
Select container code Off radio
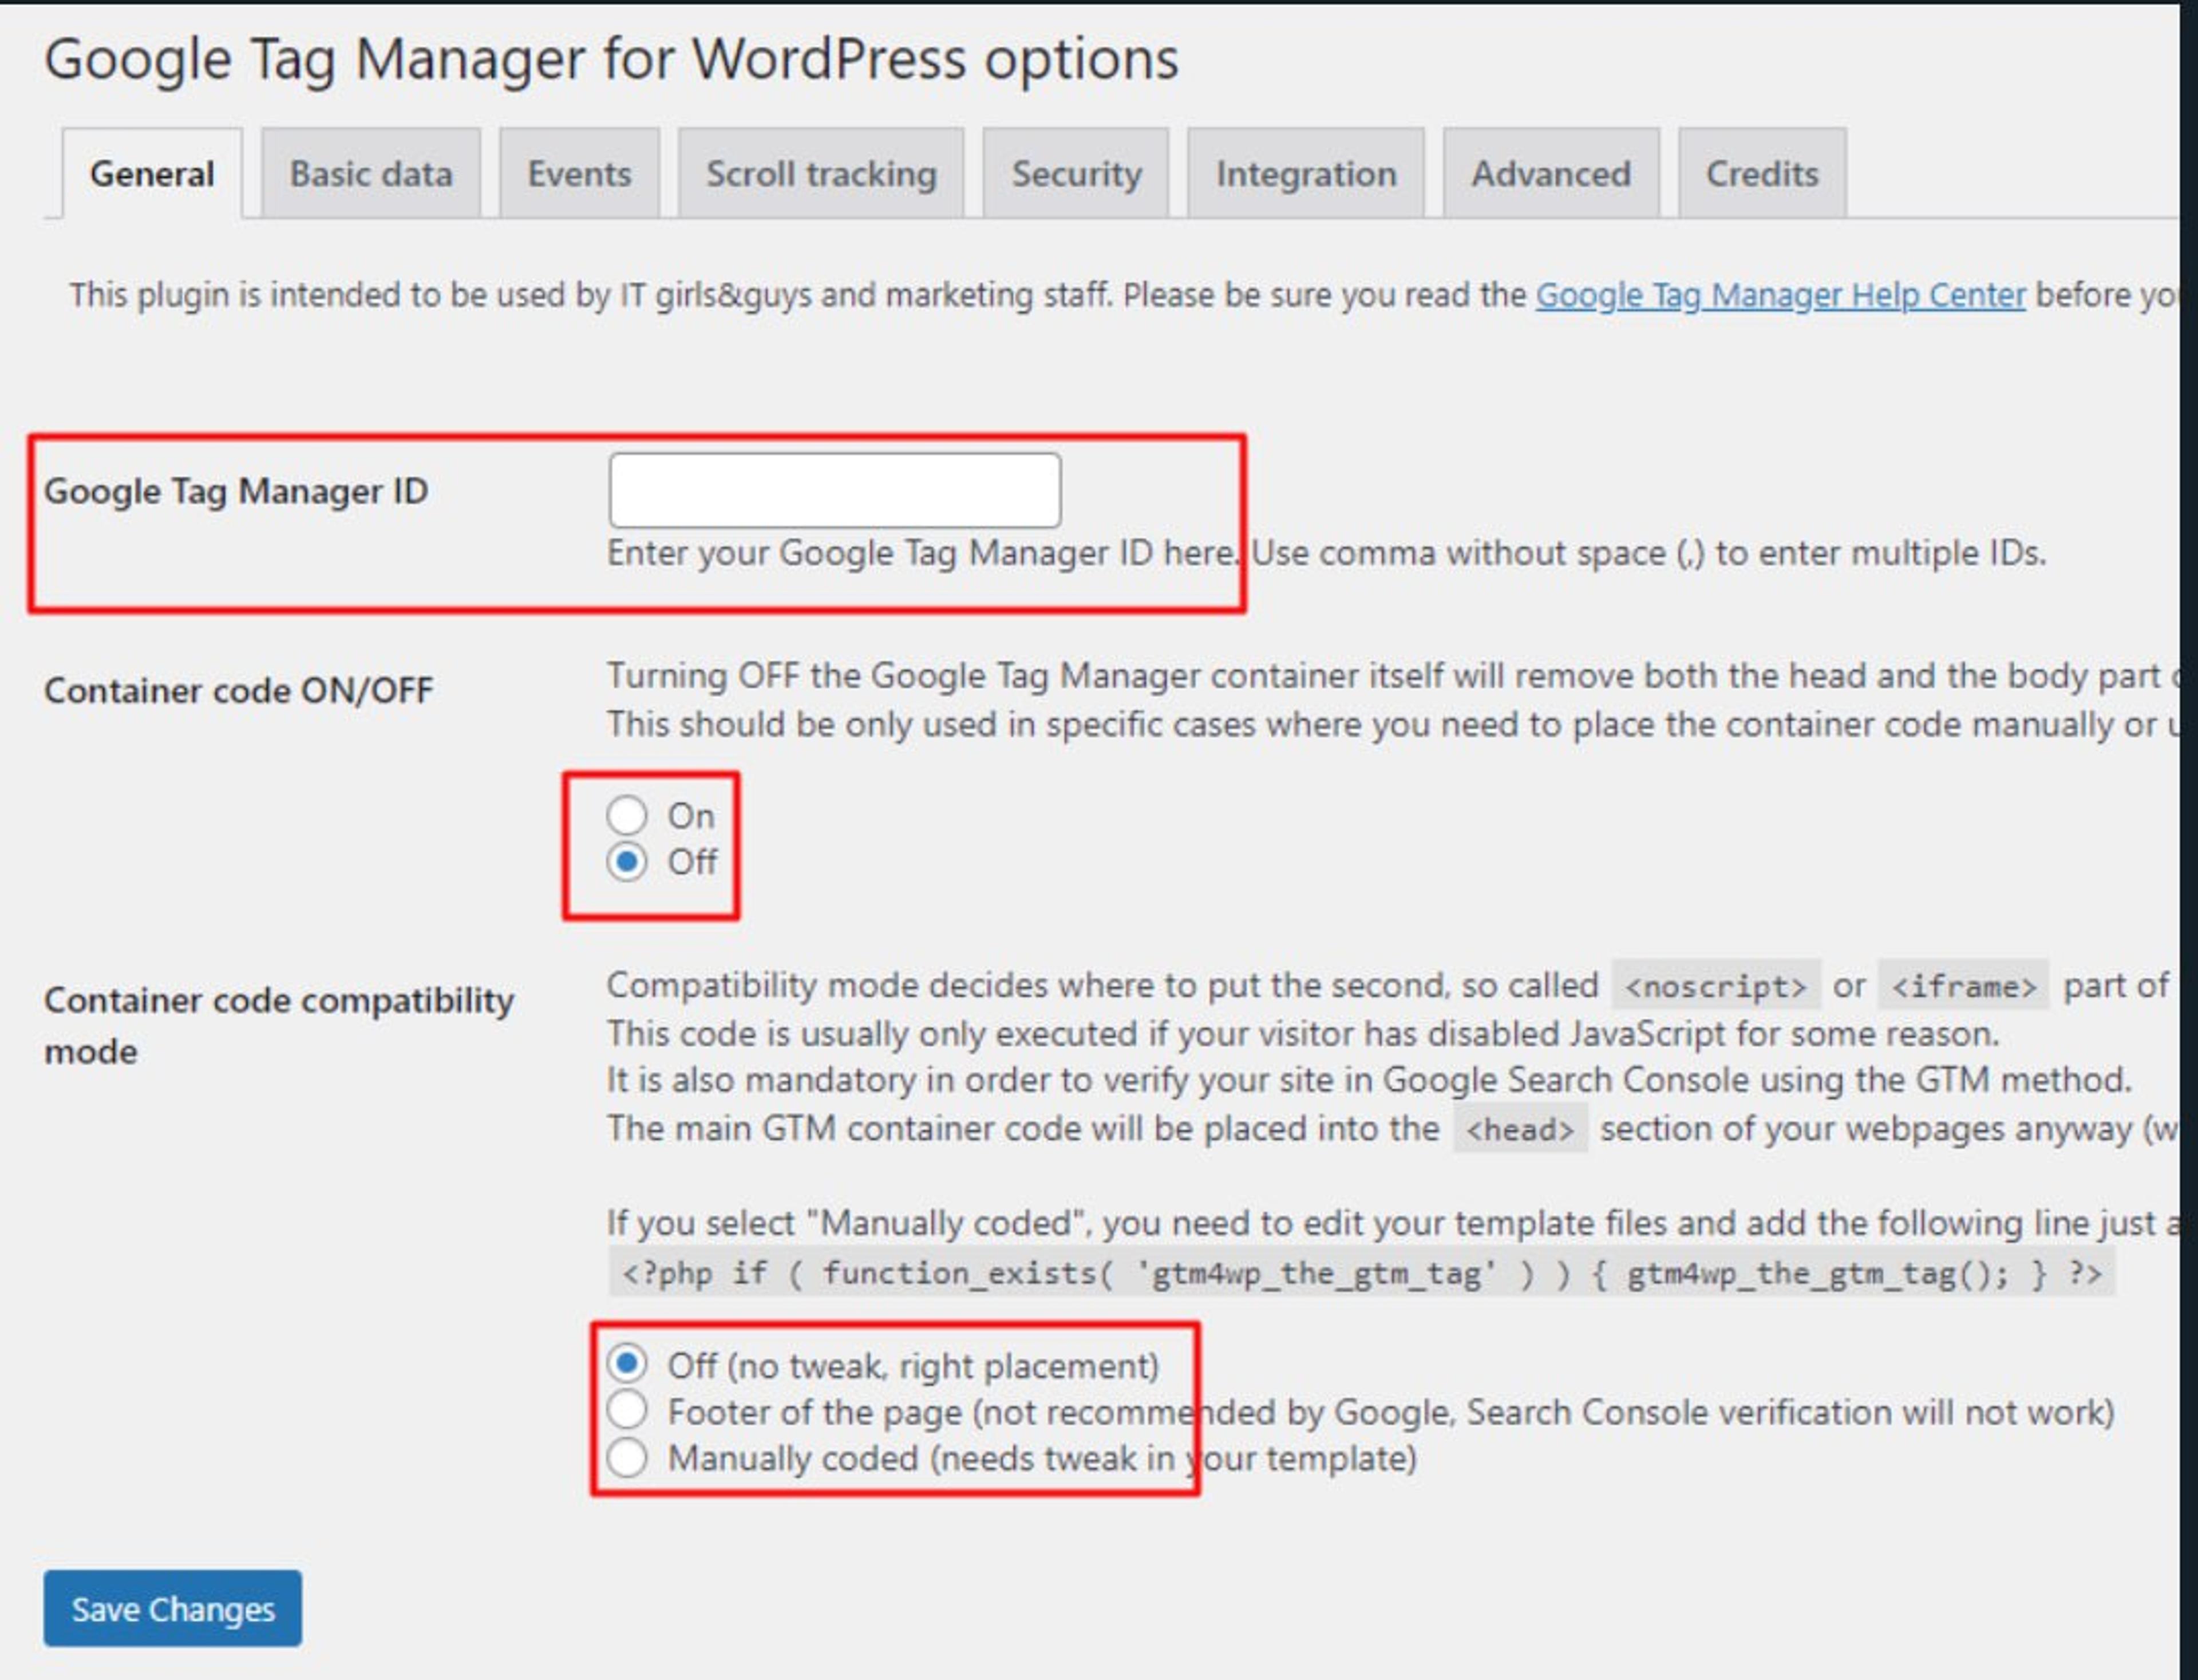627,861
